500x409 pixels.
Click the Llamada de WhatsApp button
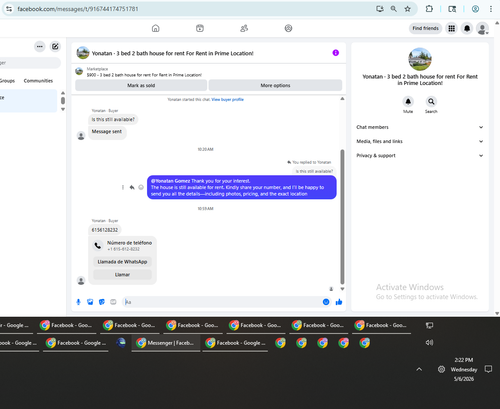122,262
